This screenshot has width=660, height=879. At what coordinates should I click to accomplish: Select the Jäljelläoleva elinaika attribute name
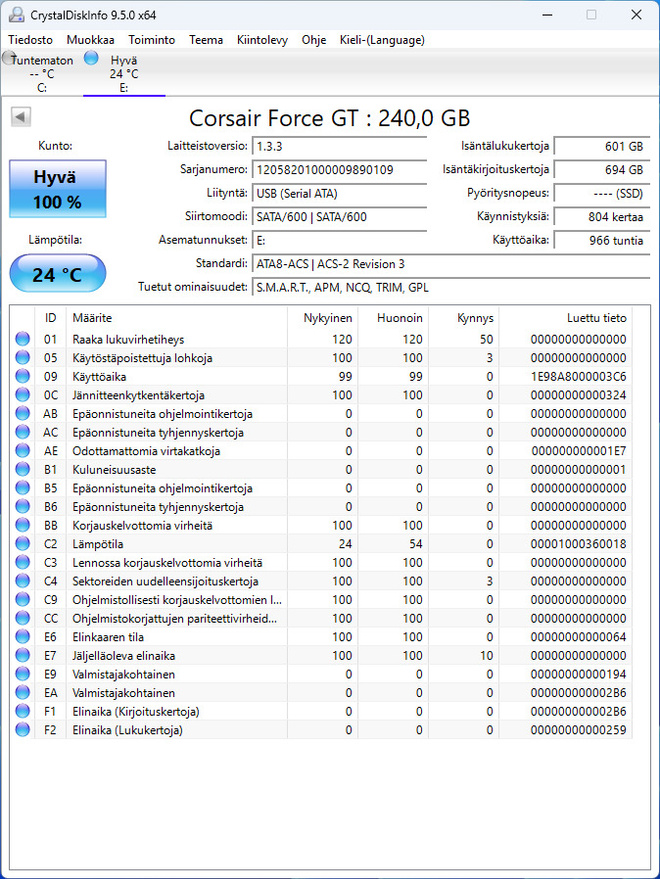(123, 656)
